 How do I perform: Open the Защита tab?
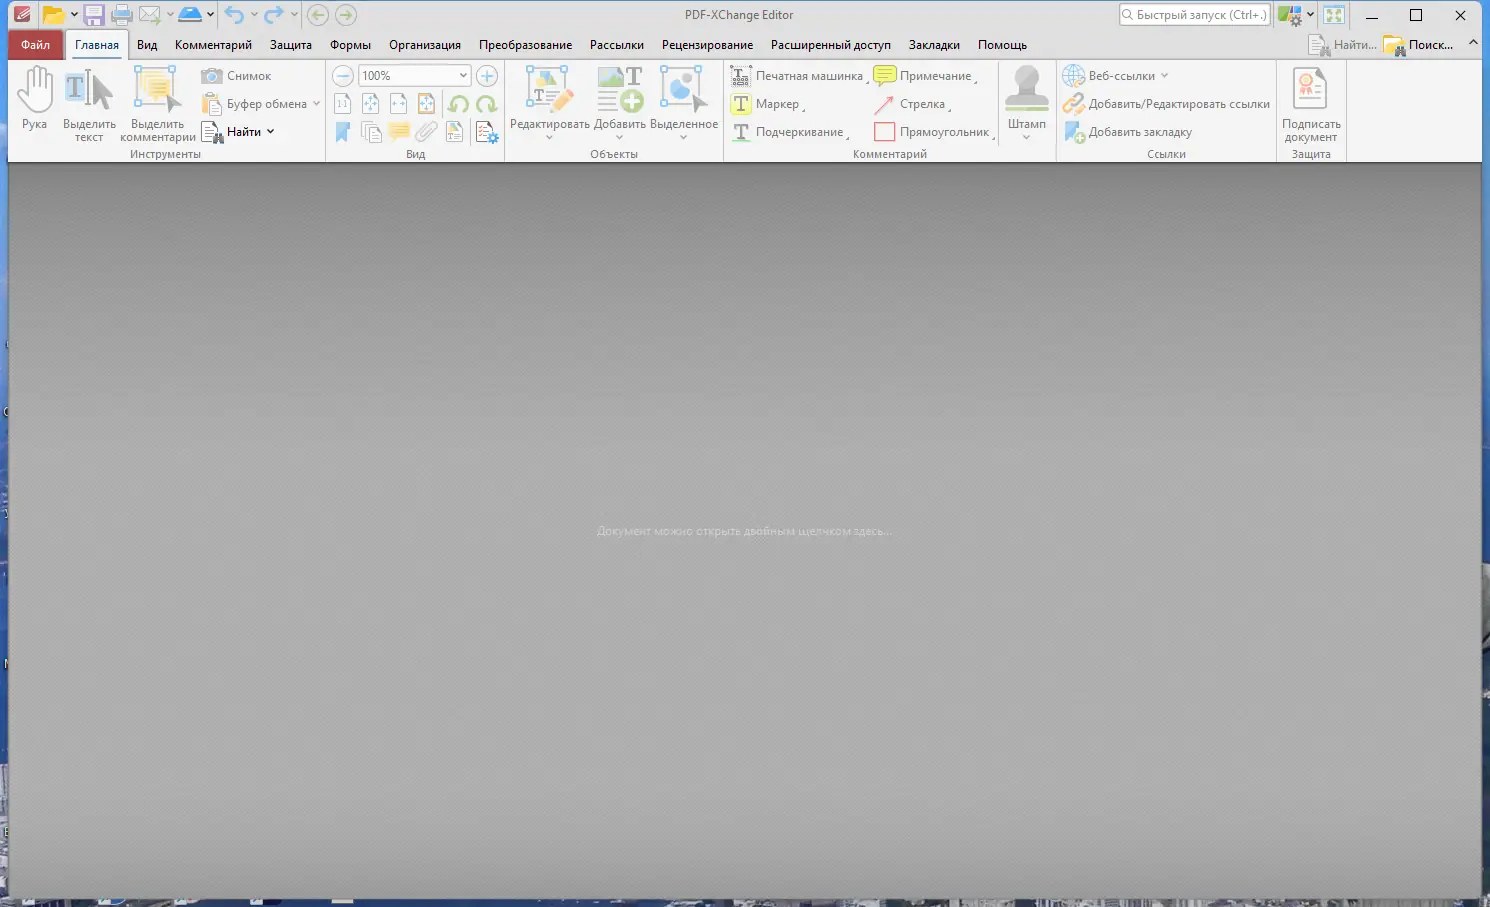click(x=291, y=45)
